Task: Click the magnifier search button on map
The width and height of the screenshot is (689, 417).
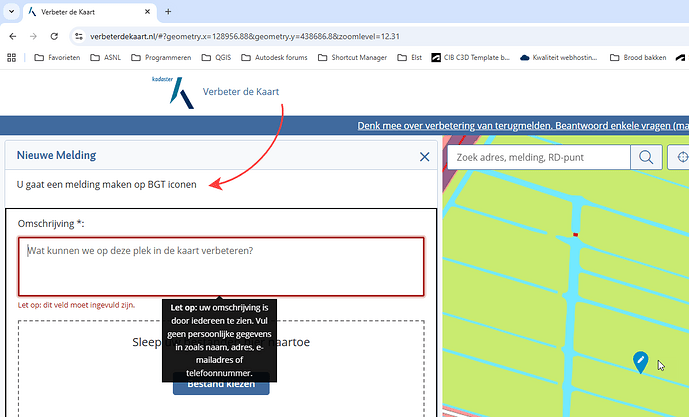Action: [646, 157]
